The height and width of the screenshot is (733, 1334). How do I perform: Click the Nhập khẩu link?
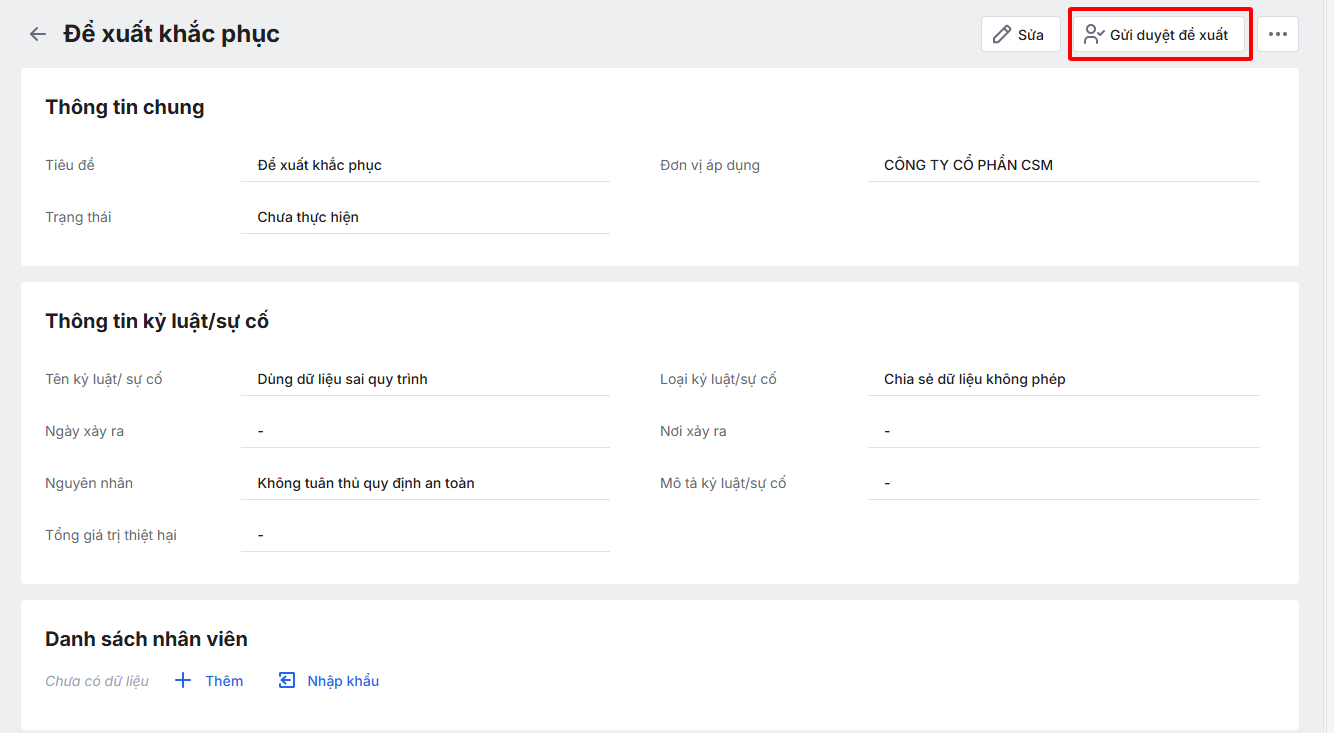343,681
